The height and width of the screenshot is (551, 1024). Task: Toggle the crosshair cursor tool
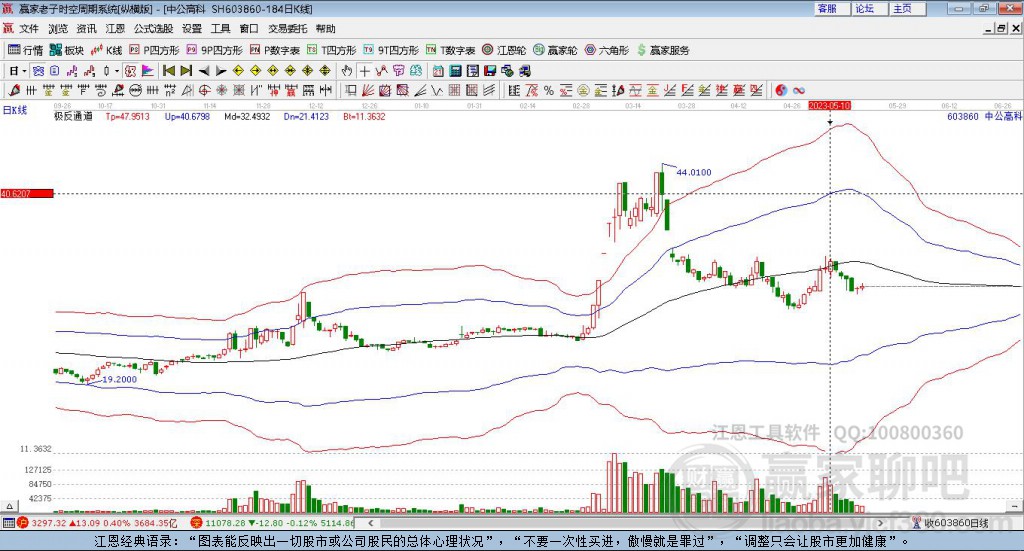click(x=364, y=71)
